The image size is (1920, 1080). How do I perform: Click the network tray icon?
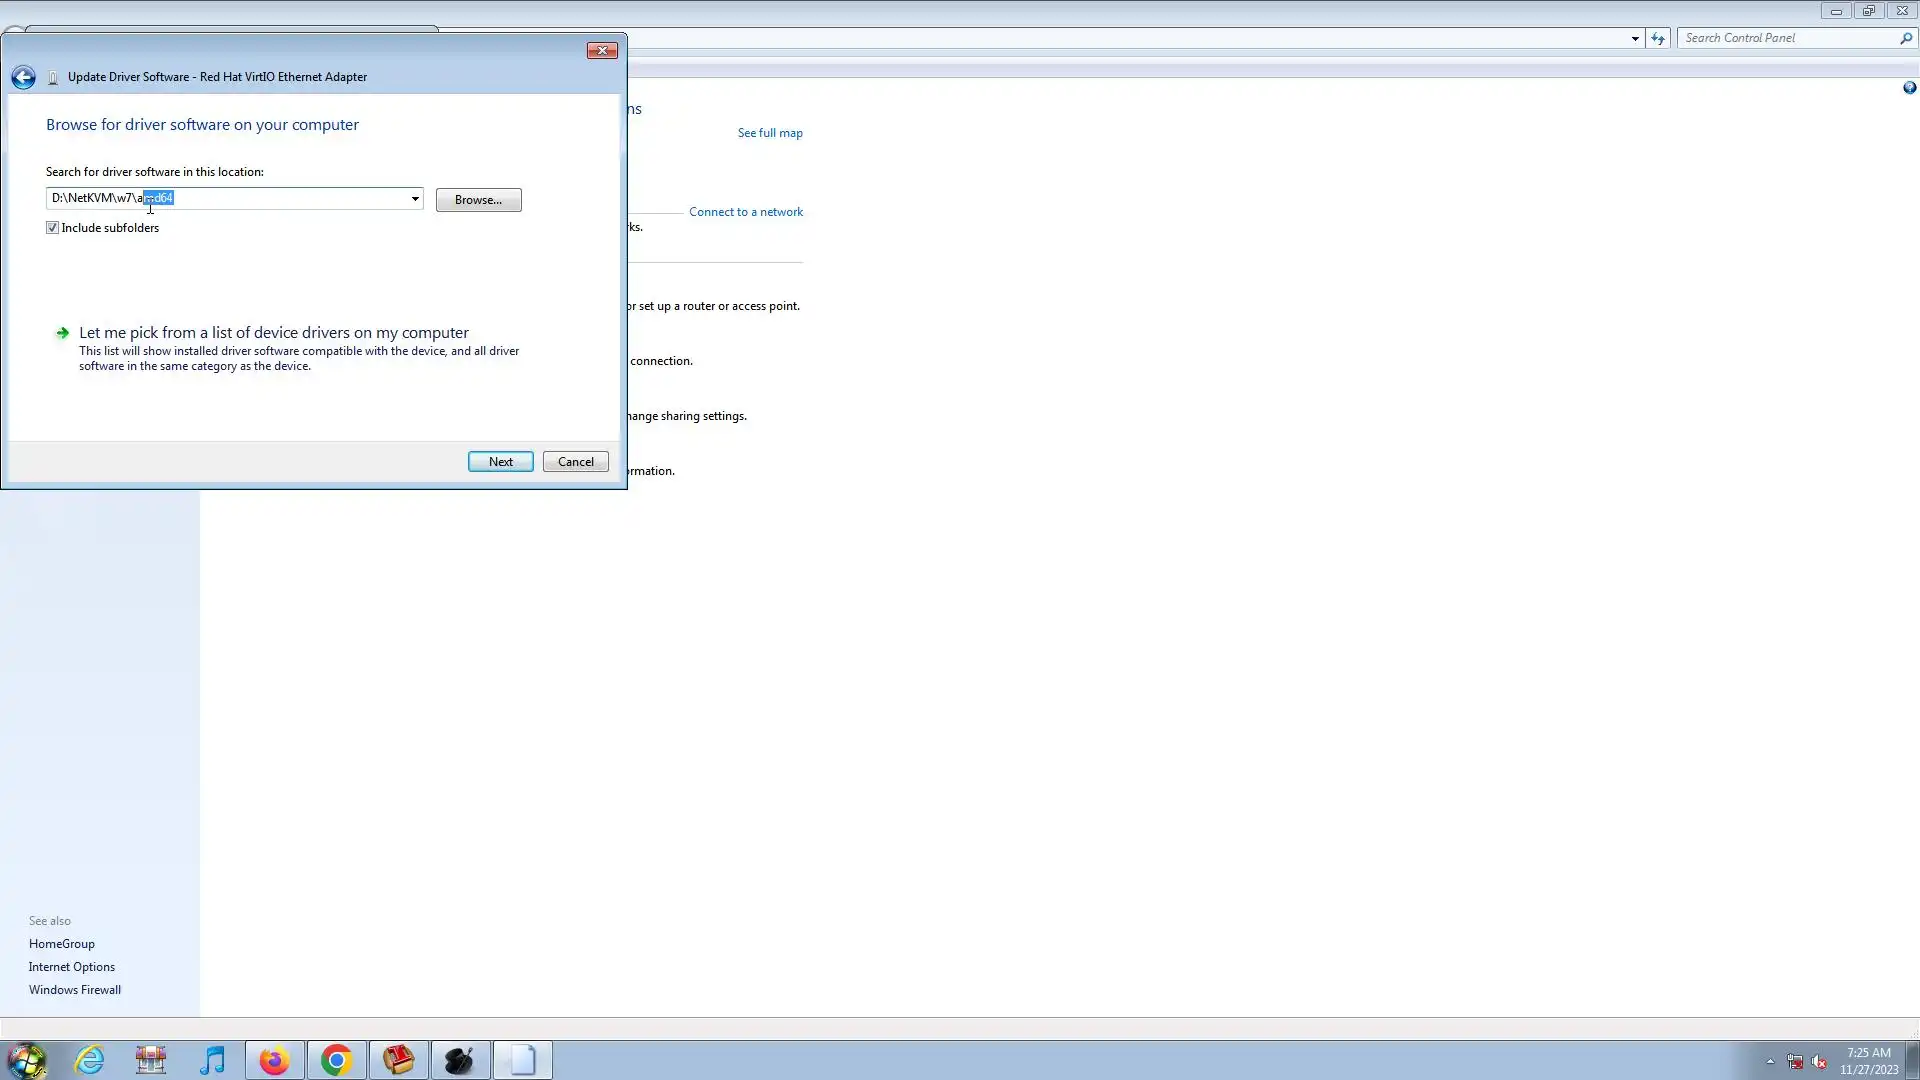coord(1795,1062)
